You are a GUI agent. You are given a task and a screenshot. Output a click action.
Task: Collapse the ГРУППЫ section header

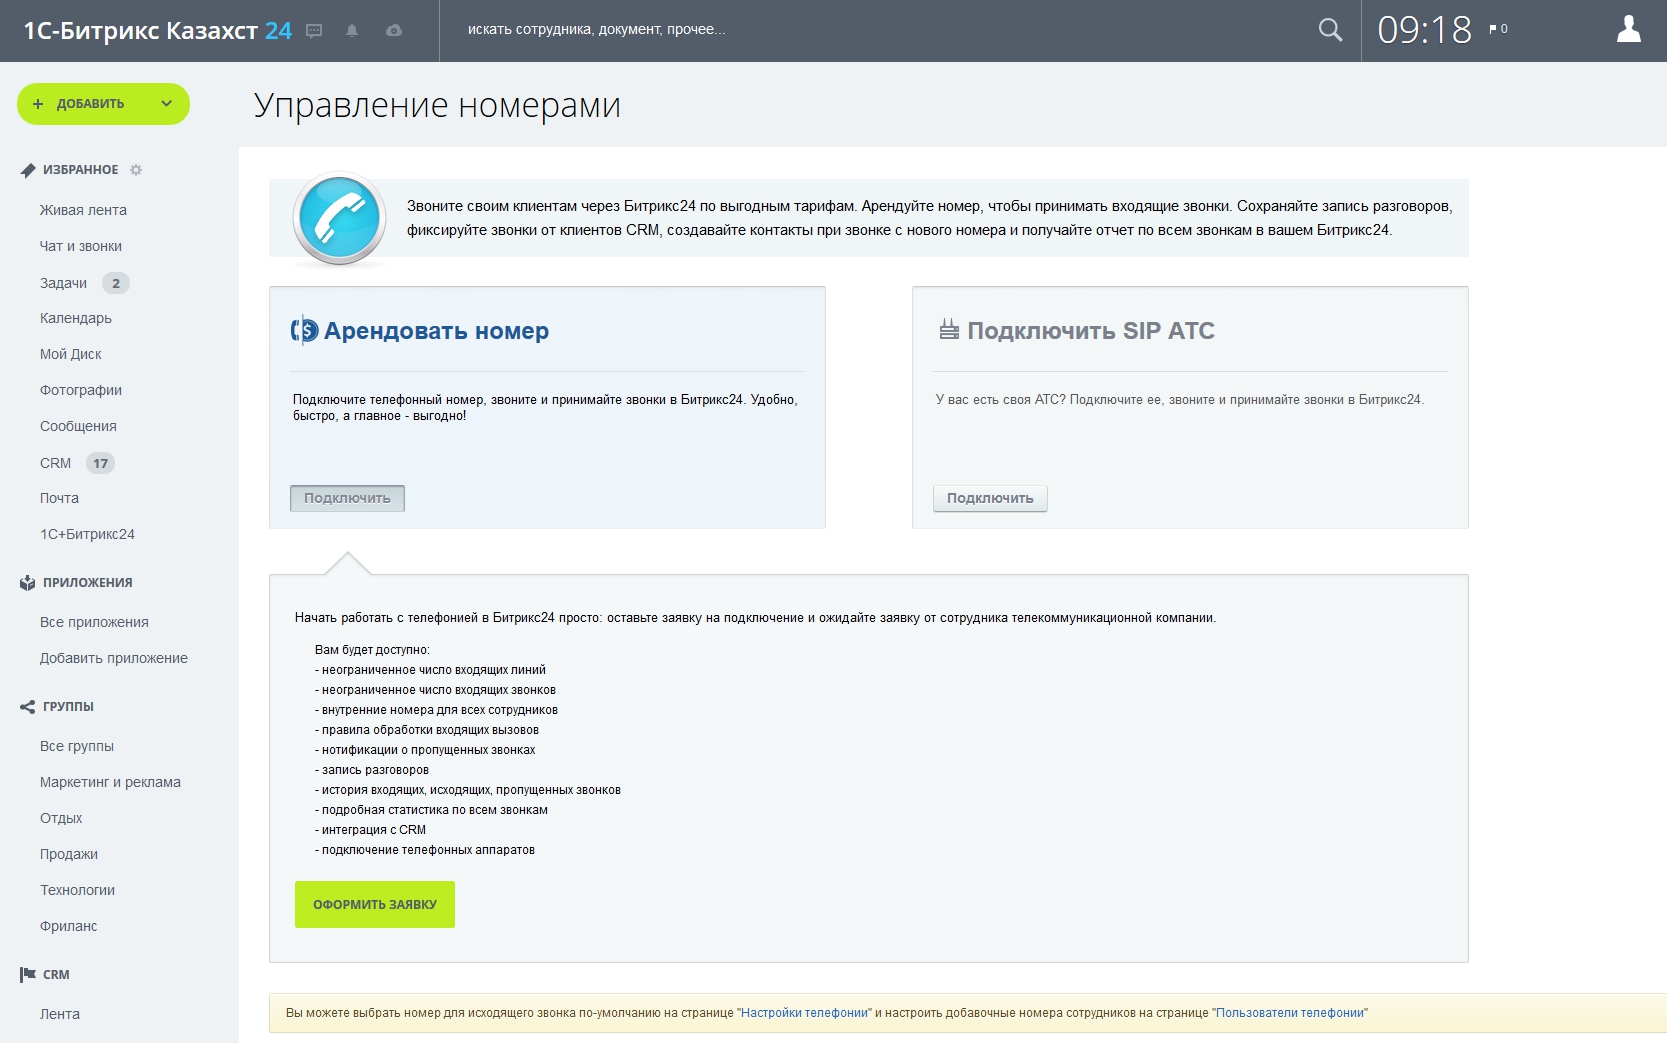[68, 707]
